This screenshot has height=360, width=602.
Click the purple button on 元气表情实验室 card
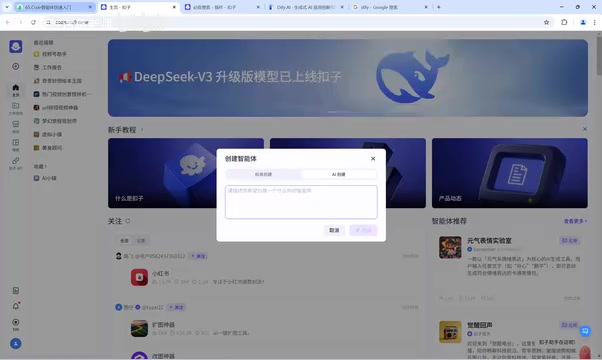pyautogui.click(x=569, y=241)
